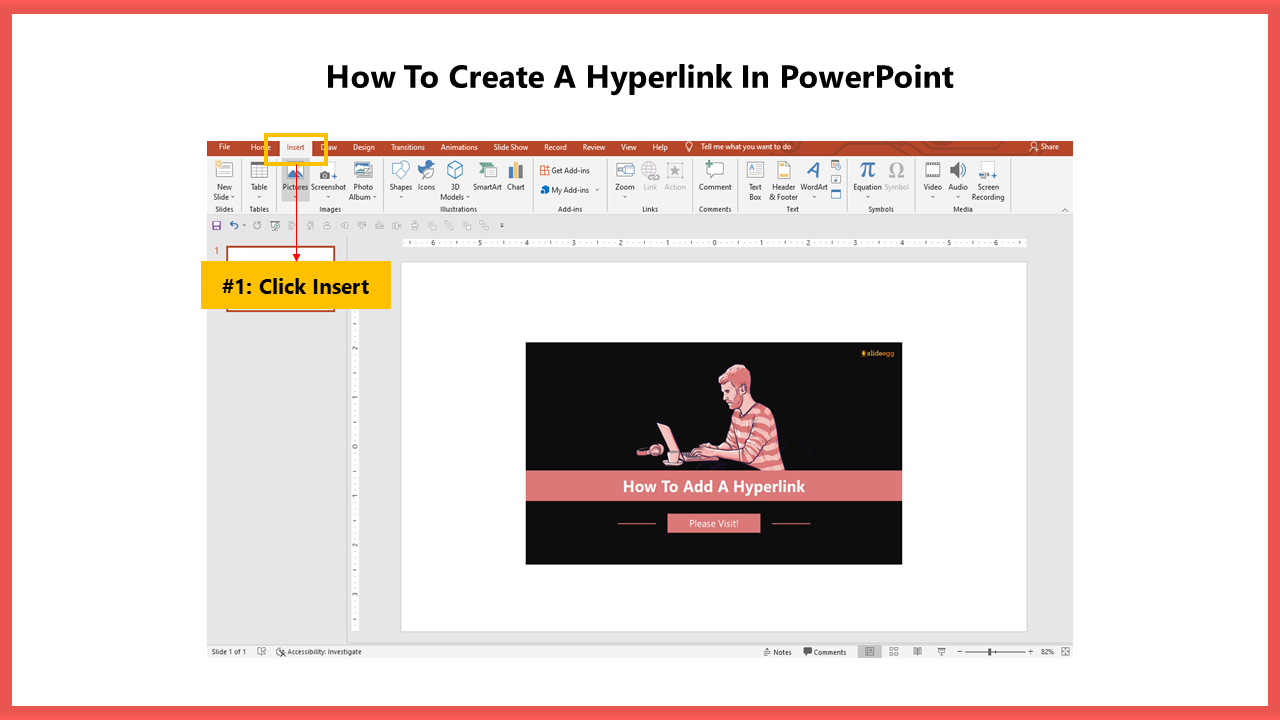Viewport: 1280px width, 720px height.
Task: Click the Please Visit! box on slide
Action: [714, 523]
